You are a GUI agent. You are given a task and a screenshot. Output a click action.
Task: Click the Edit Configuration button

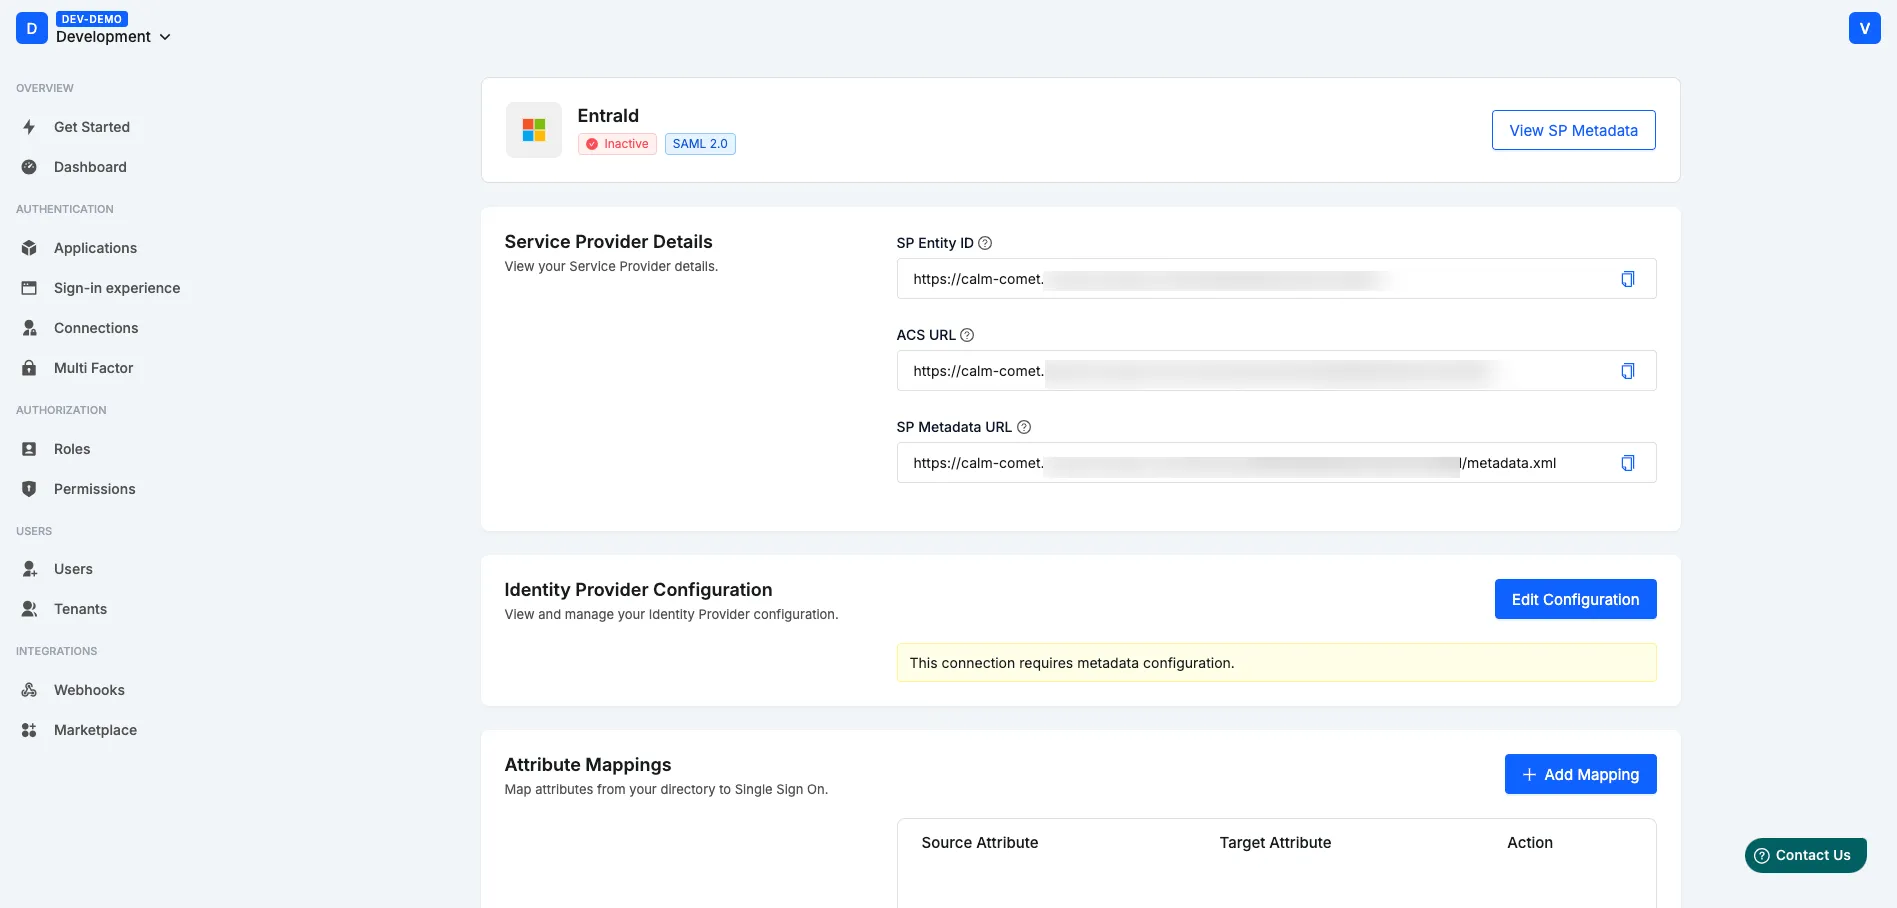click(1575, 599)
